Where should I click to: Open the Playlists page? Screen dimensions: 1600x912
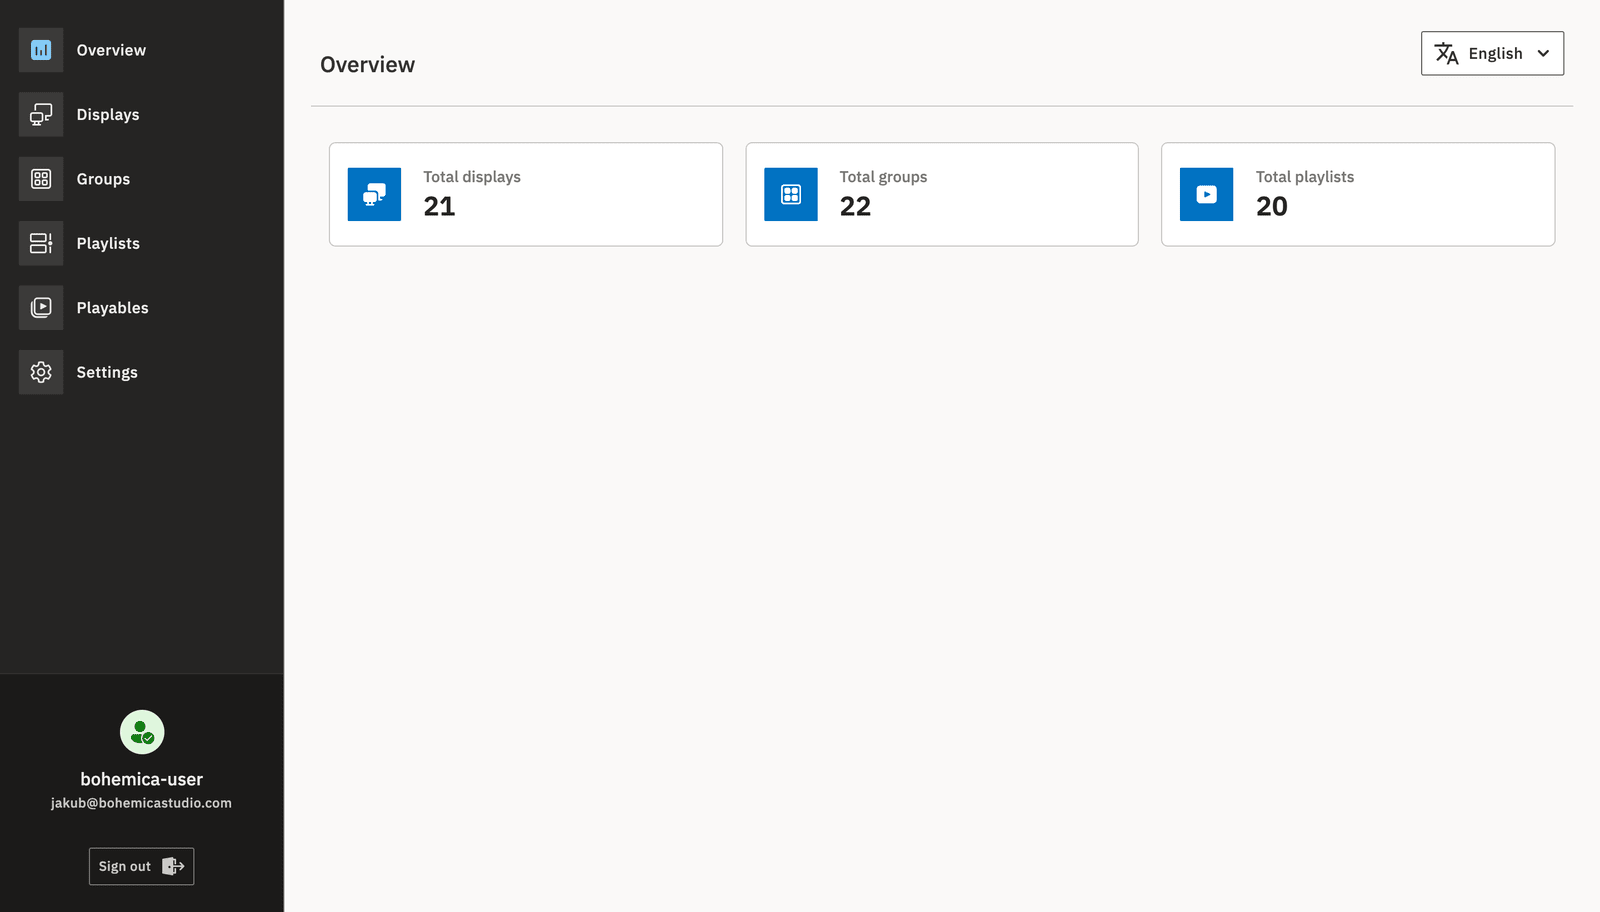coord(107,243)
